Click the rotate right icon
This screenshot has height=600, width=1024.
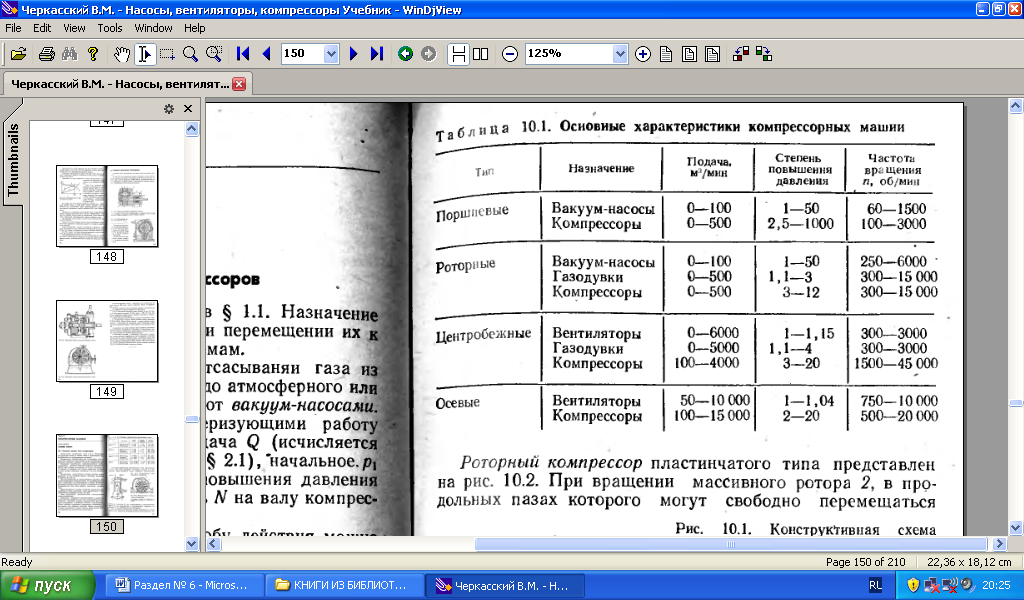tap(764, 54)
